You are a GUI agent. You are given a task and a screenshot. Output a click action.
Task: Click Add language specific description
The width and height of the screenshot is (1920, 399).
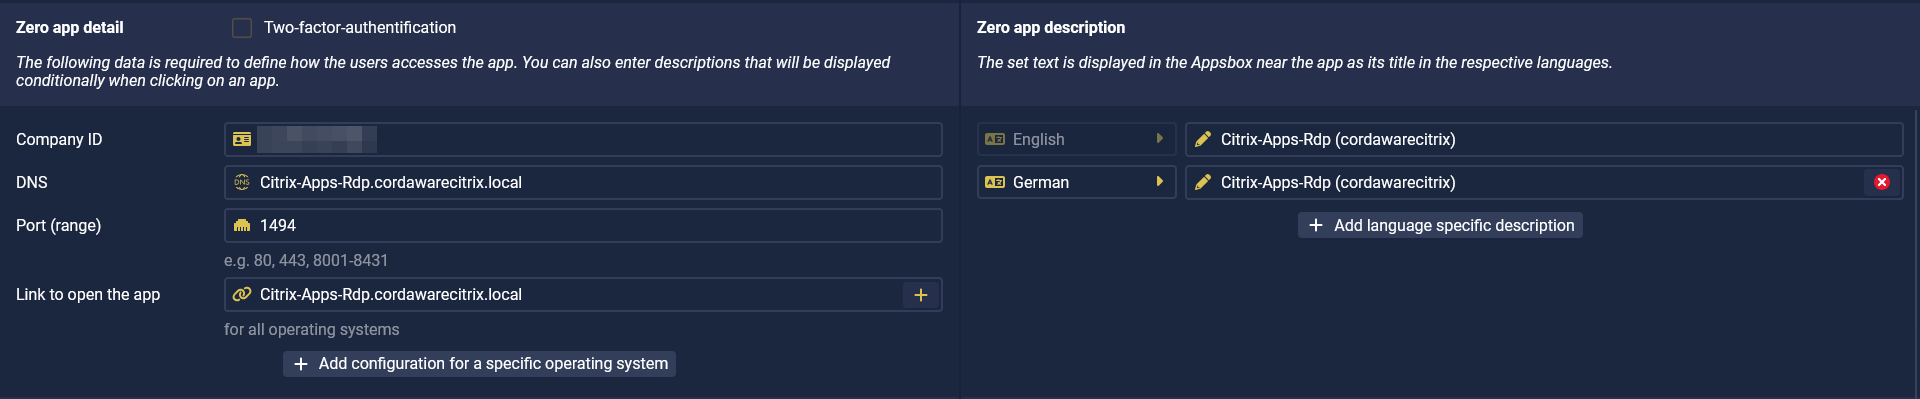pyautogui.click(x=1440, y=225)
